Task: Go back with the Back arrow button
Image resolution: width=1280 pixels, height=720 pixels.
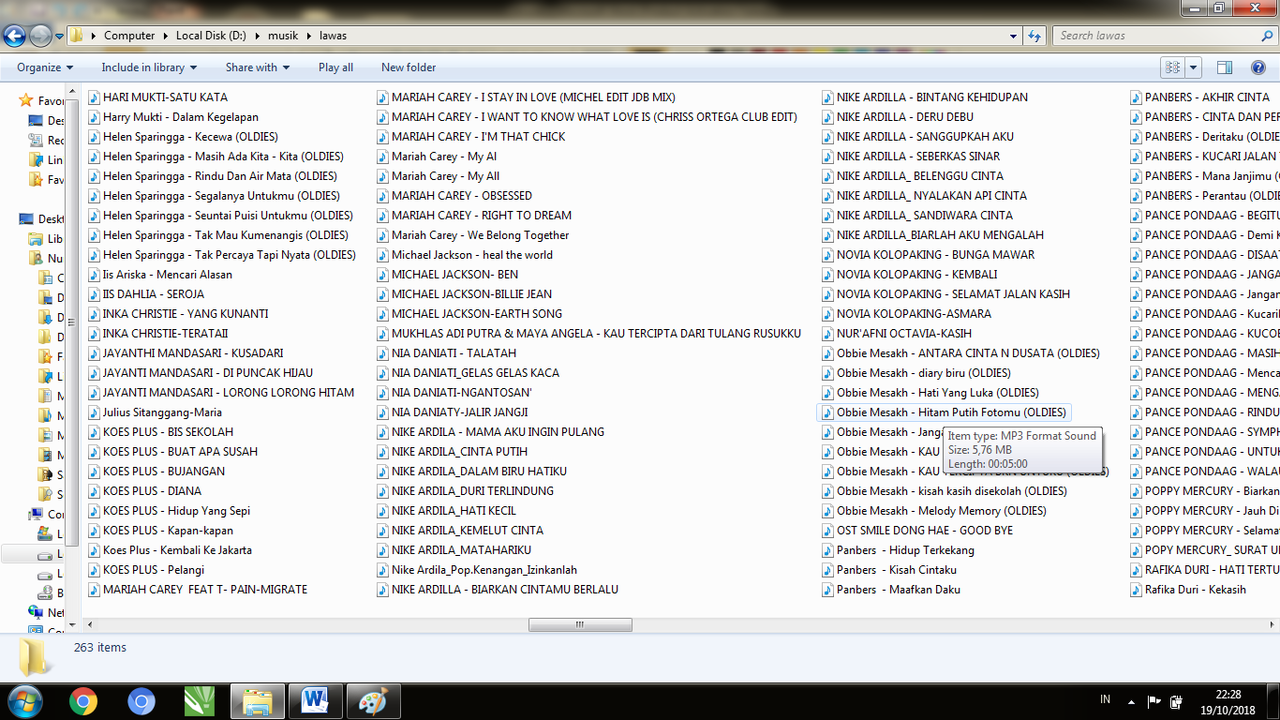Action: (x=14, y=36)
